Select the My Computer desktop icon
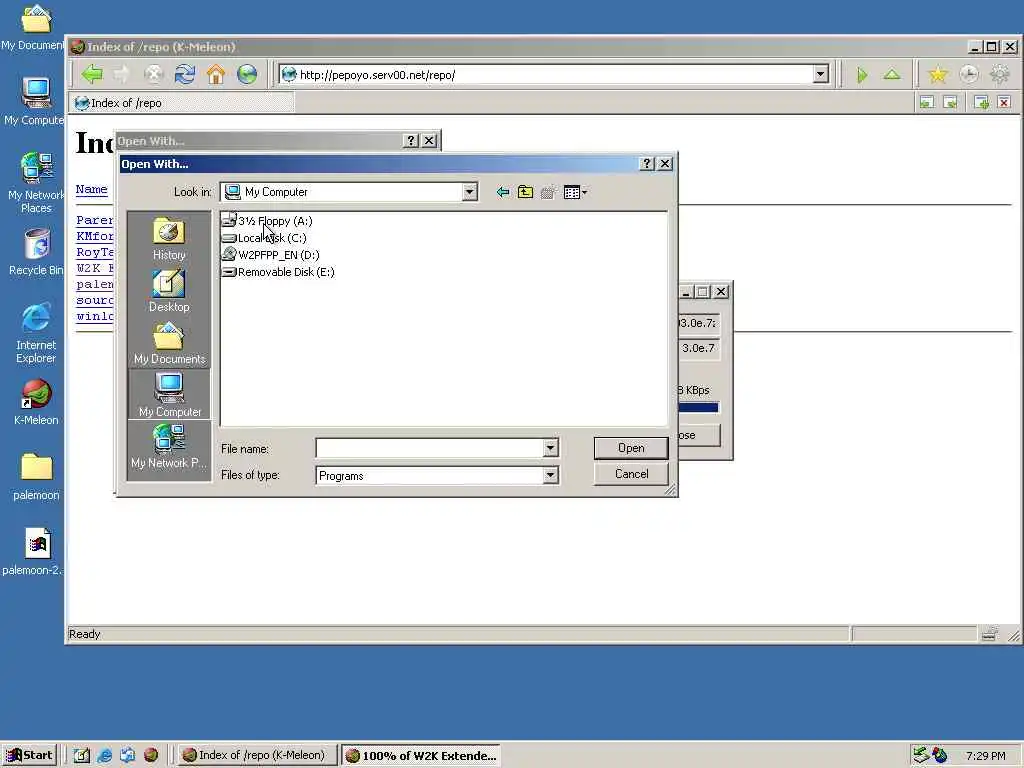Screen dimensions: 1024x768 (35, 101)
